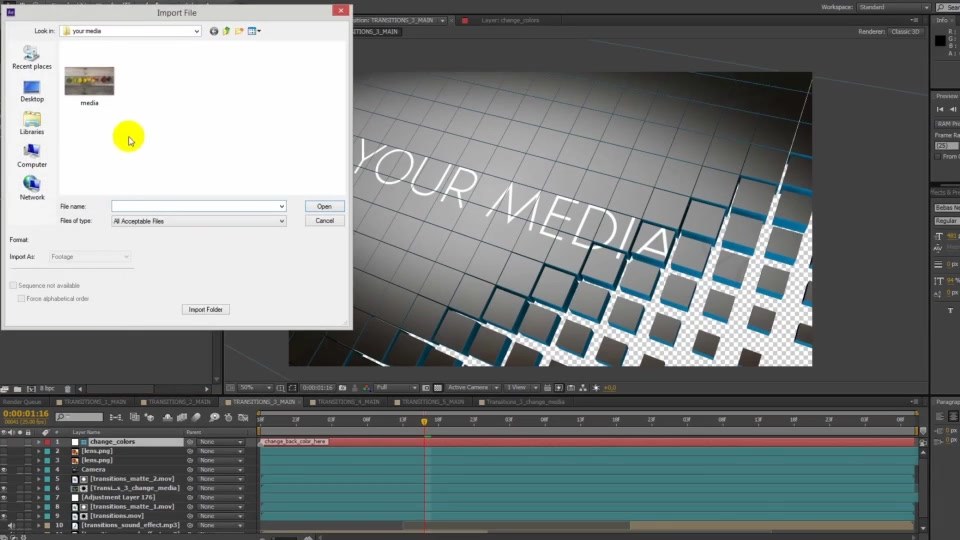Switch to TRANSITIONS_4_MAIN timeline tab

pos(348,402)
